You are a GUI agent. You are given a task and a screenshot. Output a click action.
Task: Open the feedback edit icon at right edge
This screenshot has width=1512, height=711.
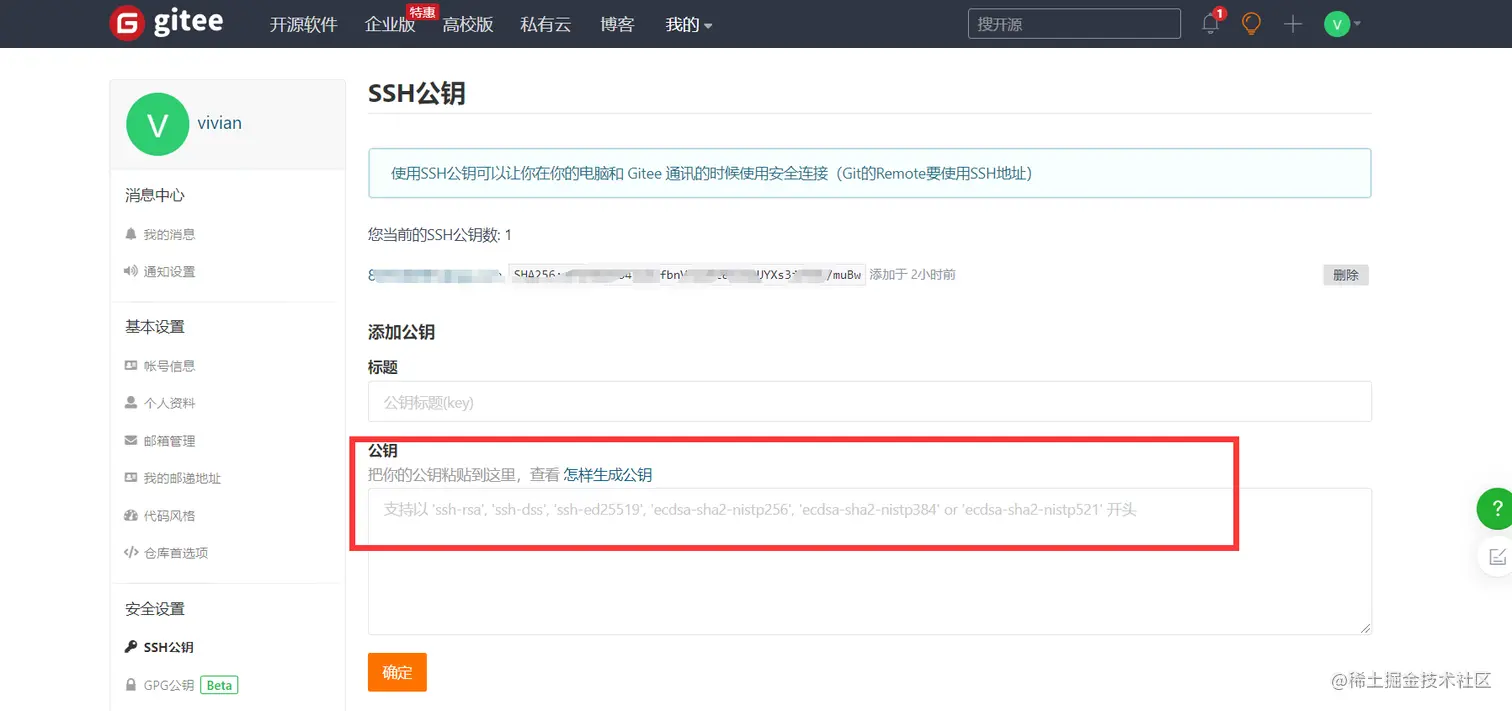[x=1496, y=556]
